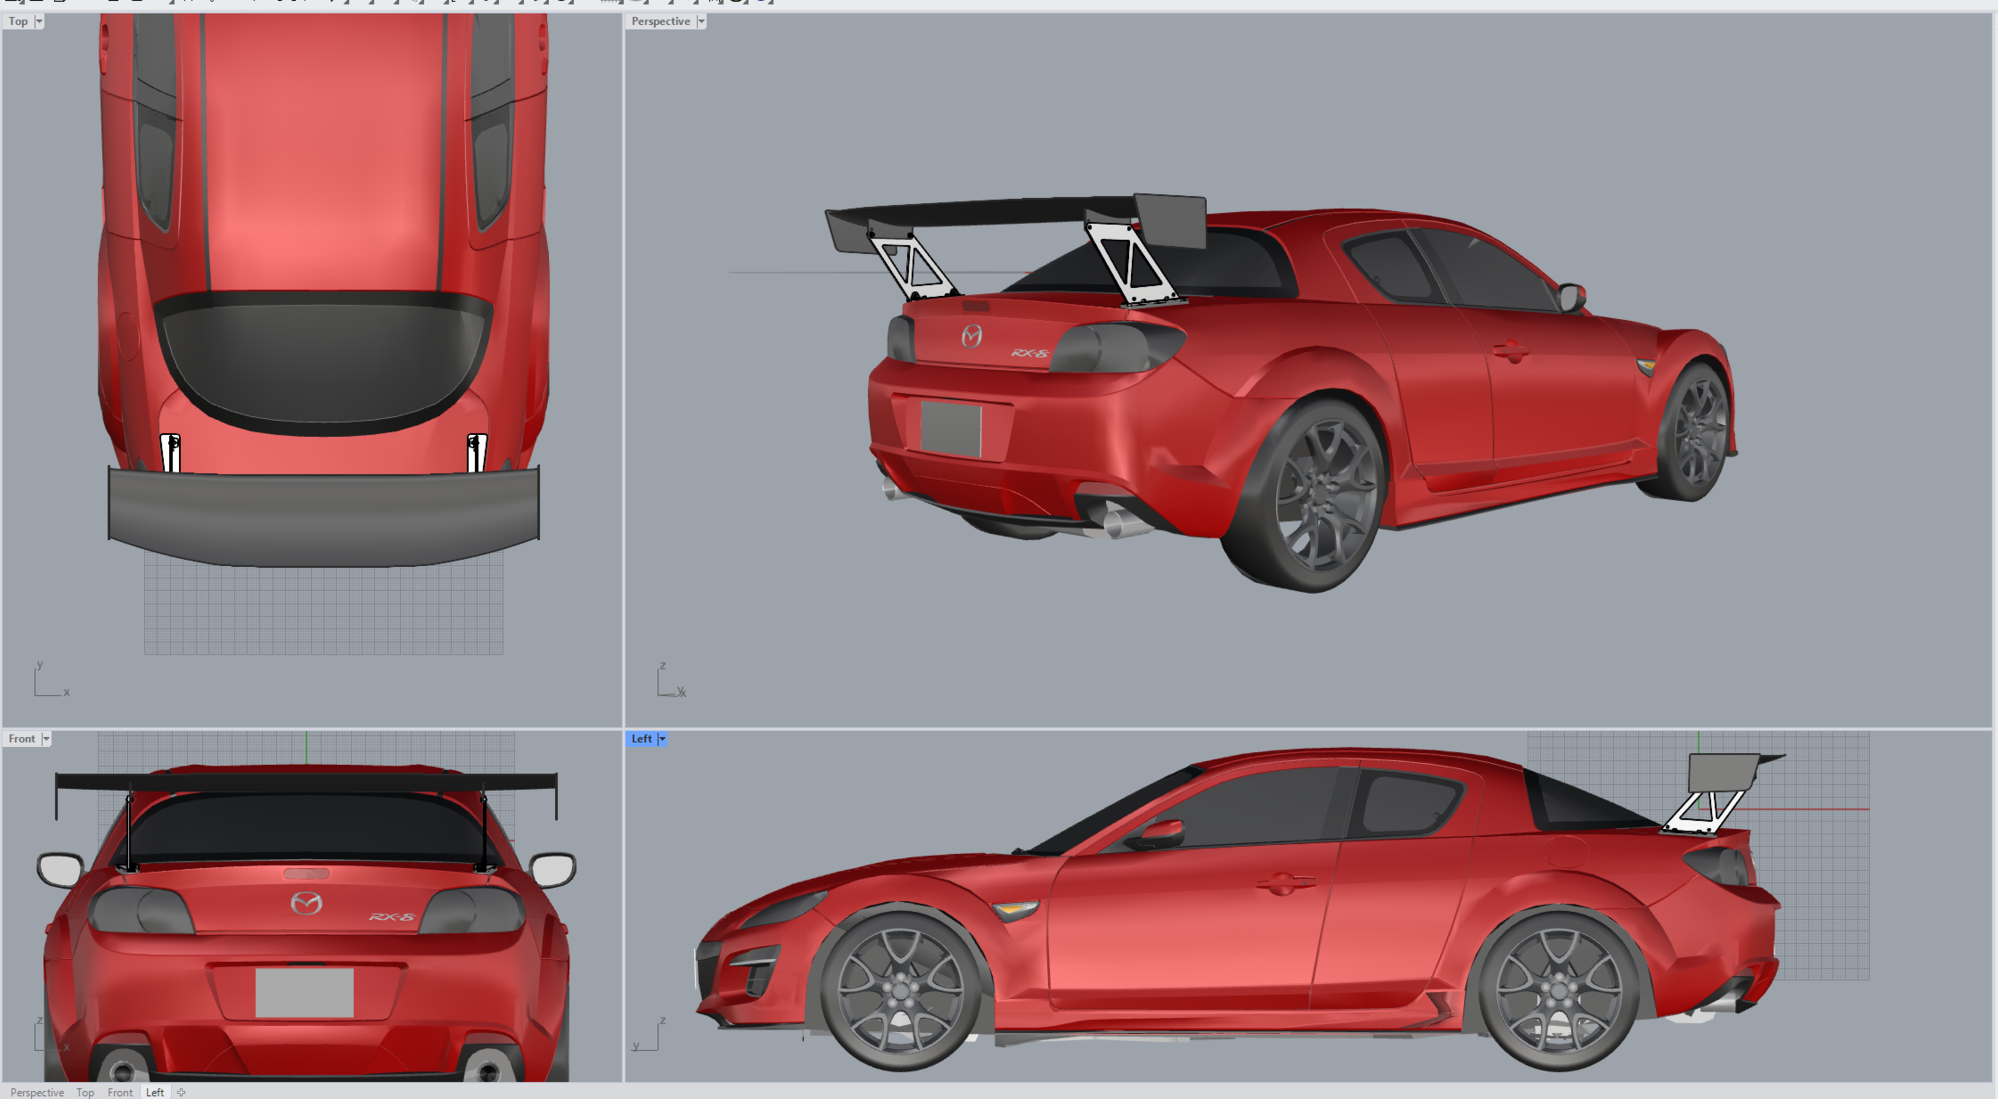Open the Top viewport dropdown arrow
This screenshot has height=1099, width=1998.
click(39, 21)
